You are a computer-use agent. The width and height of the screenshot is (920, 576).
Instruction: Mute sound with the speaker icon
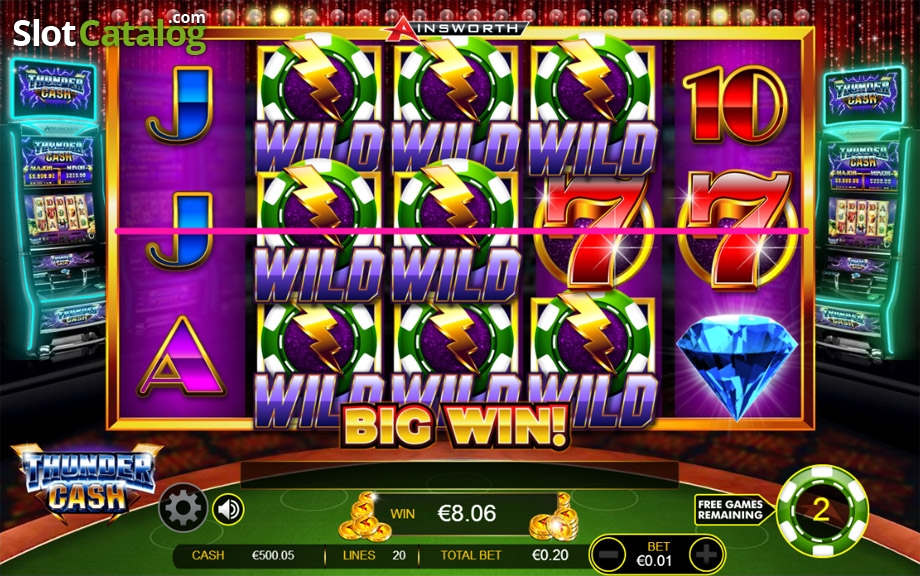228,509
